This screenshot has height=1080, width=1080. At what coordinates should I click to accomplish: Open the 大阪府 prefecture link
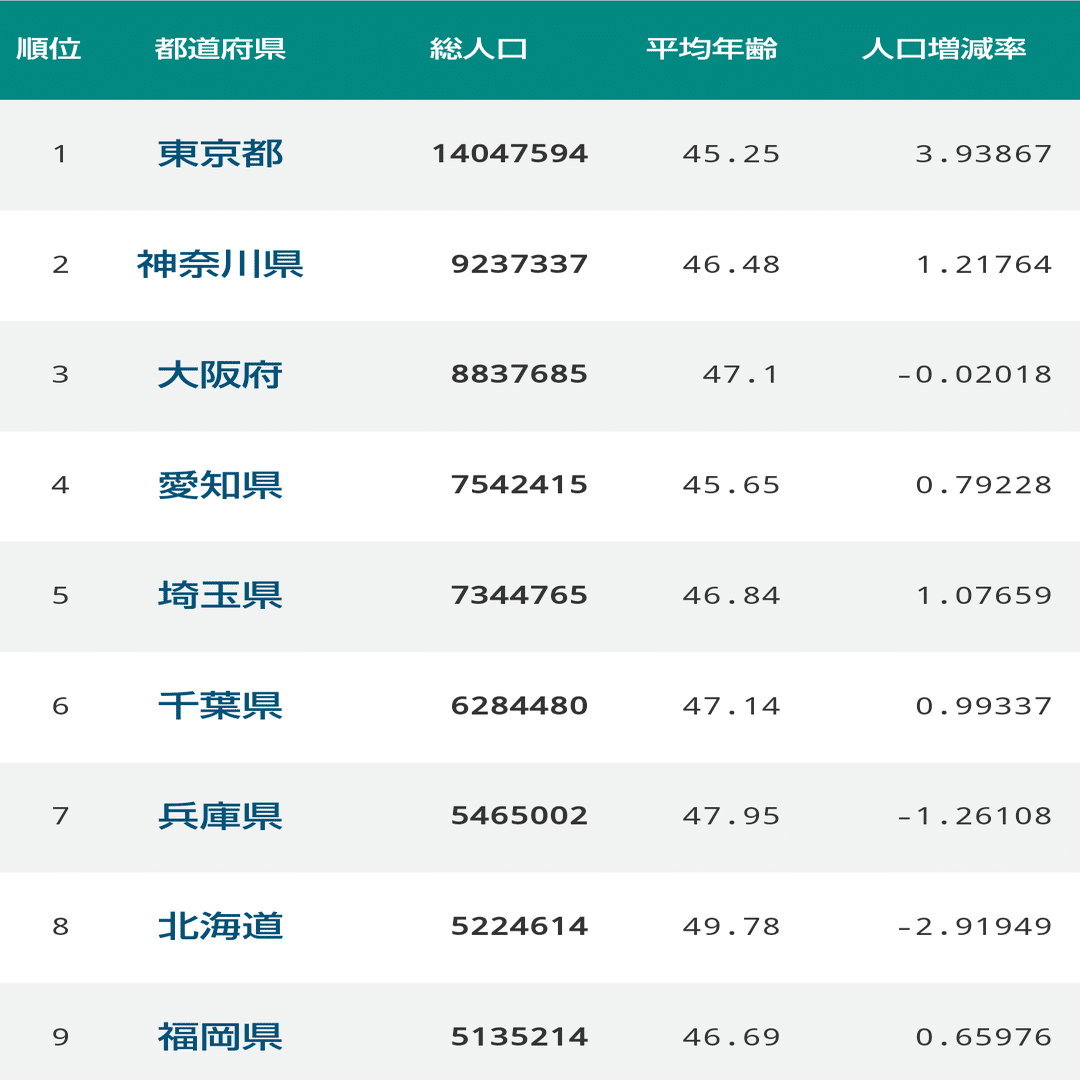point(220,375)
